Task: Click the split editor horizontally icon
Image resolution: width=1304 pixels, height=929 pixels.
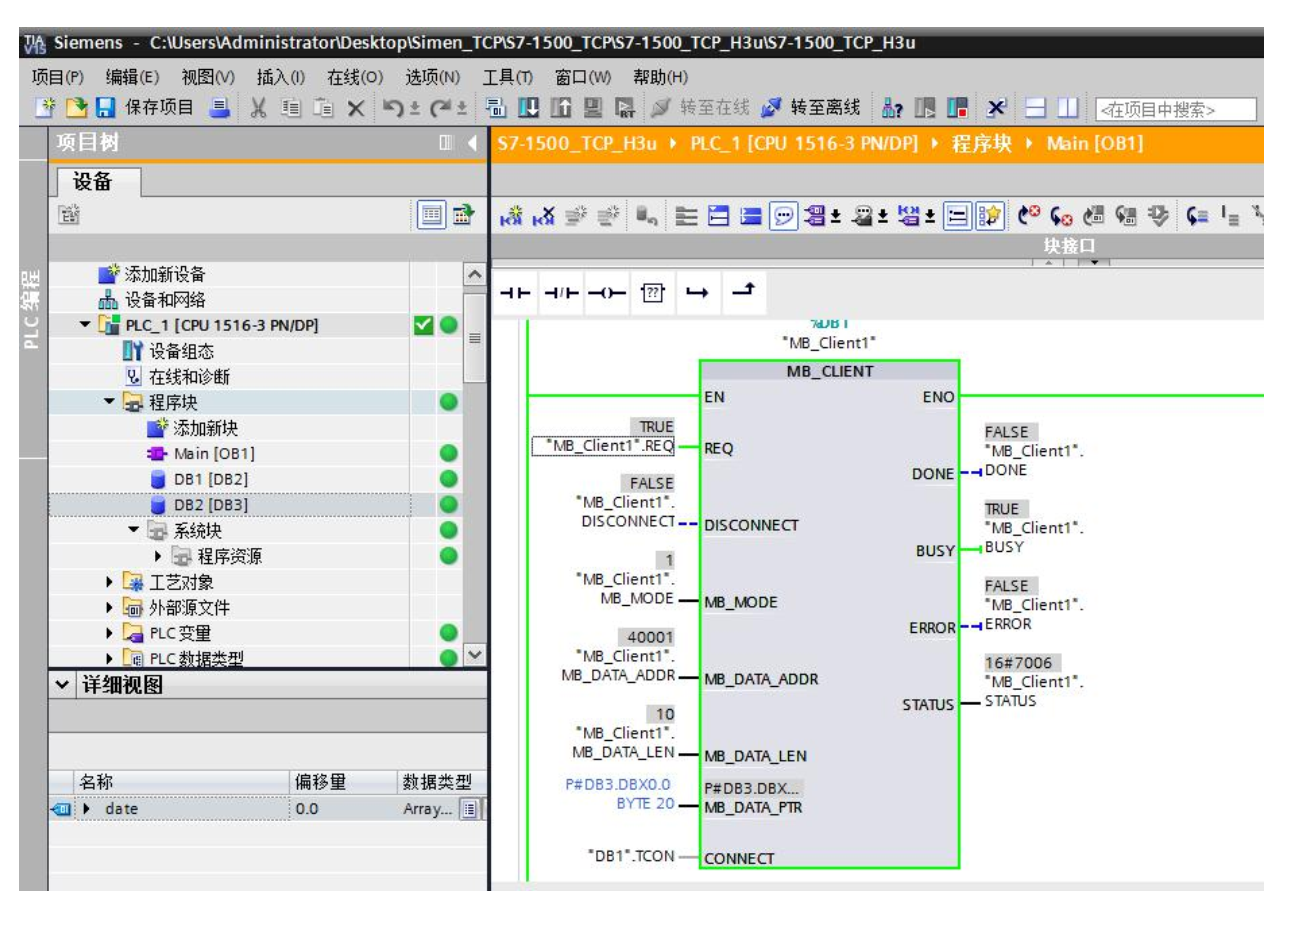Action: click(1037, 107)
